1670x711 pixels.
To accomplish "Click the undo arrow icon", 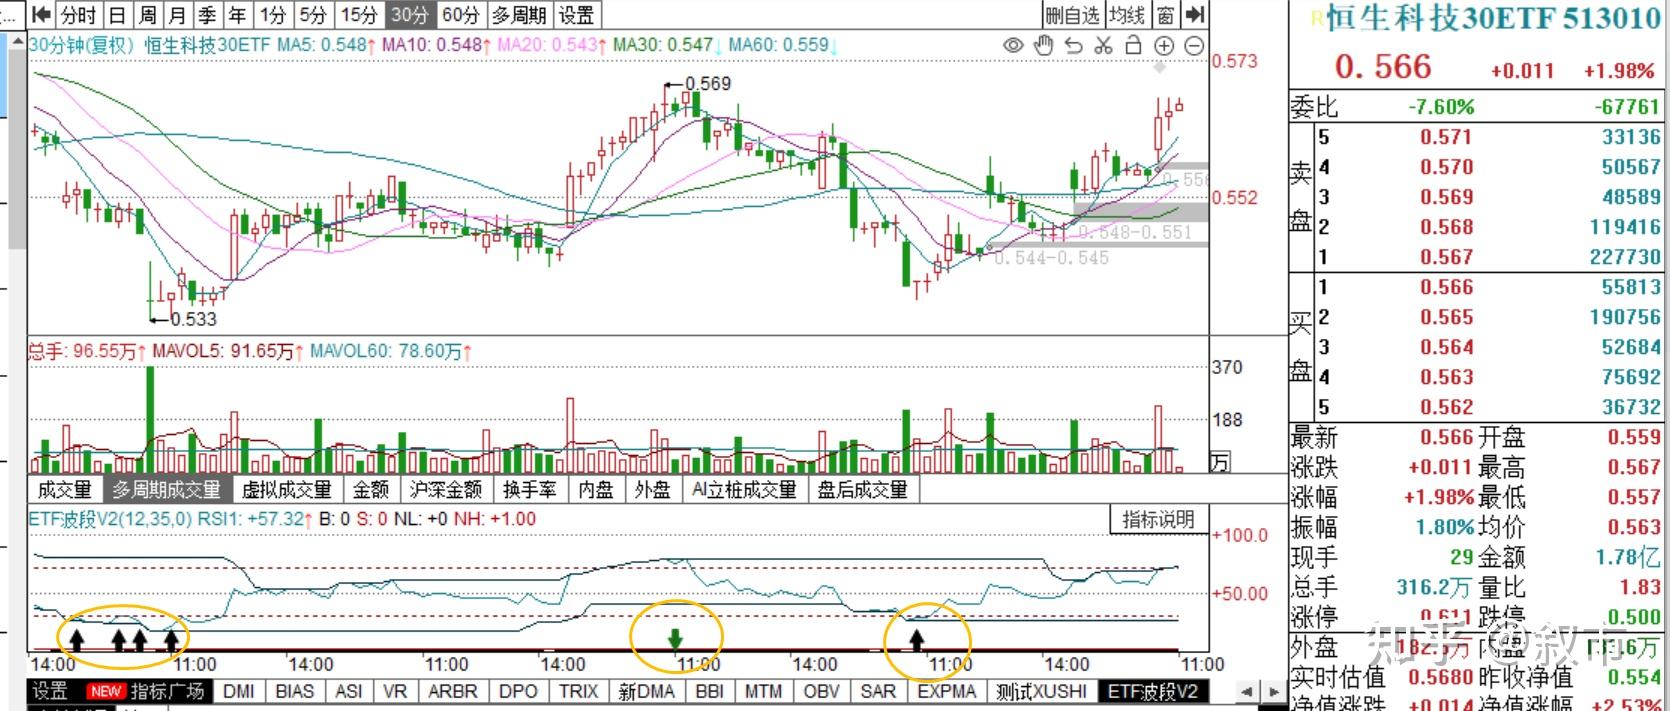I will (1074, 46).
